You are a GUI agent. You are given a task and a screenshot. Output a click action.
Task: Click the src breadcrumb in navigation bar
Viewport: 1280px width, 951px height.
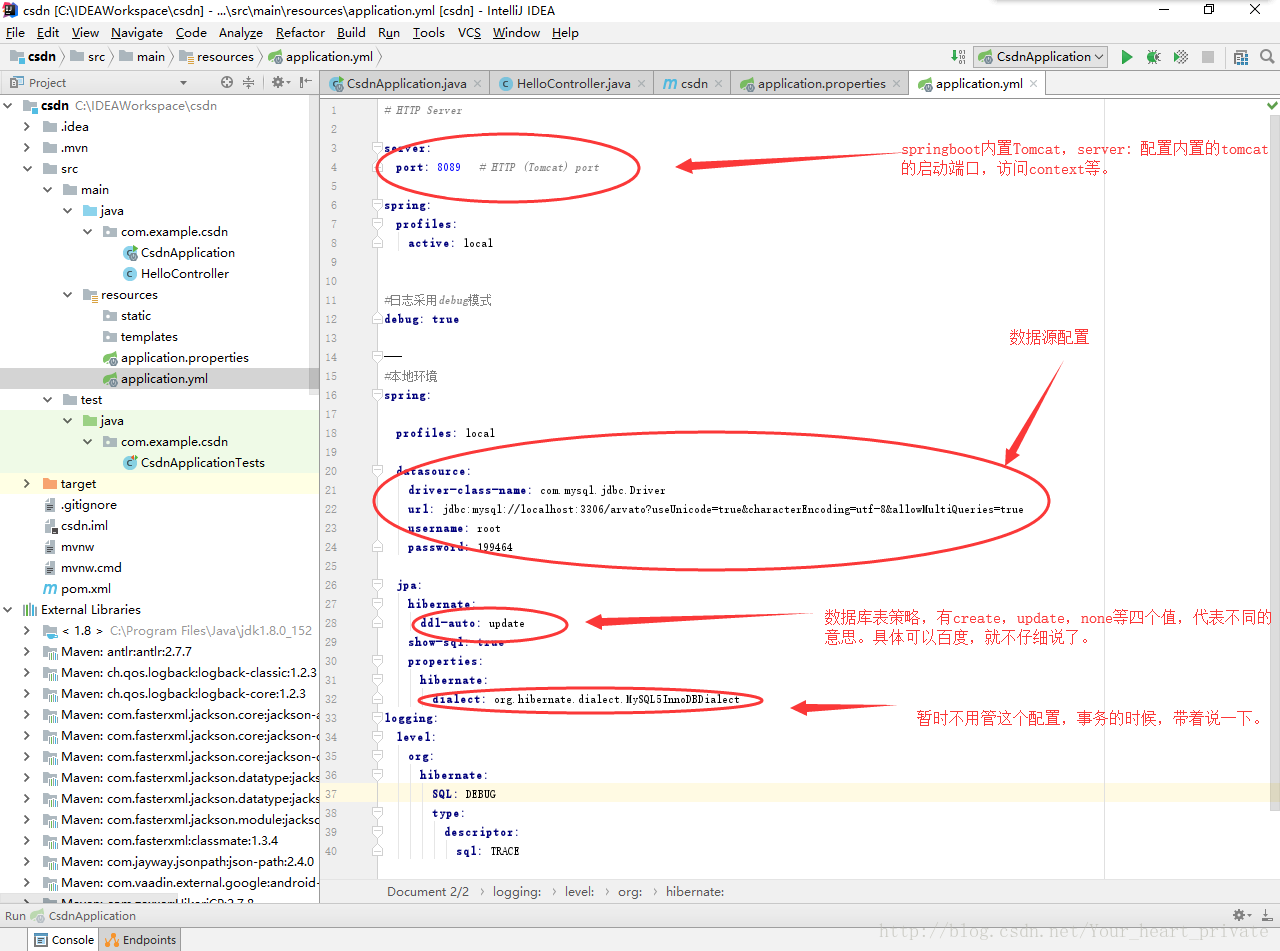click(87, 57)
